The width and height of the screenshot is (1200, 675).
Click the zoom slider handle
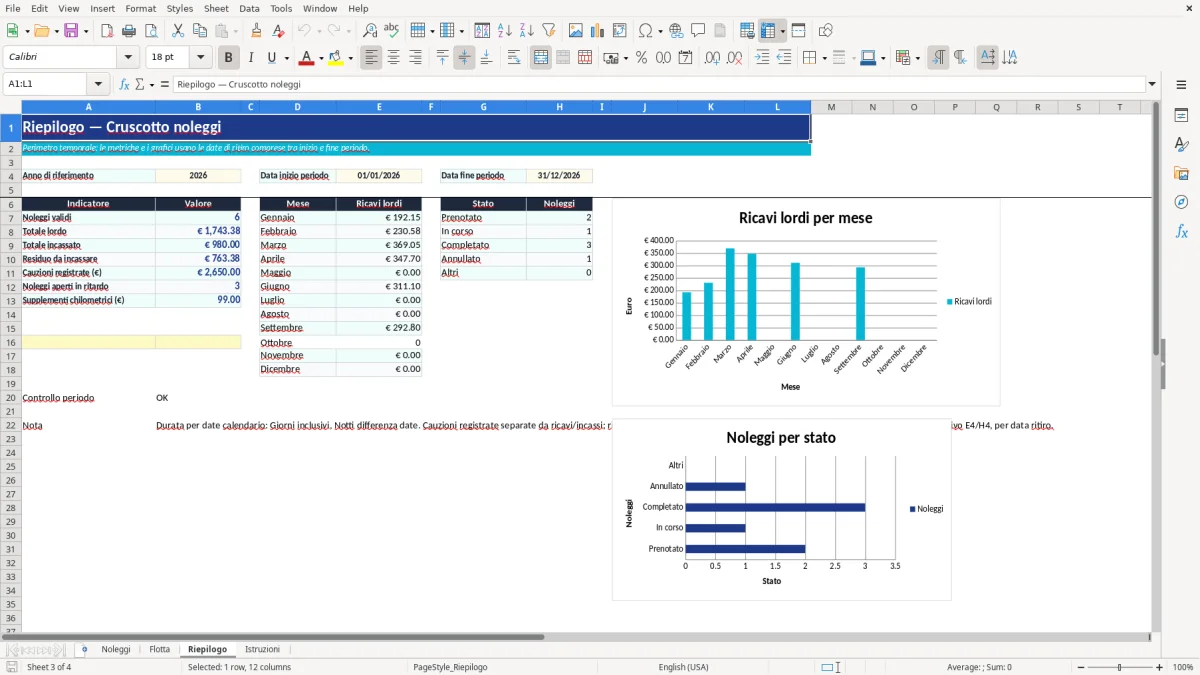pyautogui.click(x=1120, y=667)
